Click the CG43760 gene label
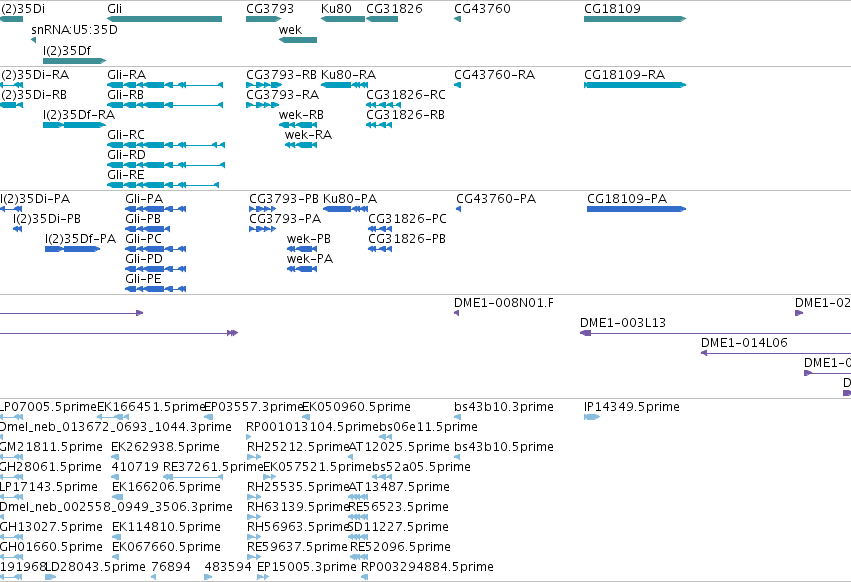 point(482,9)
